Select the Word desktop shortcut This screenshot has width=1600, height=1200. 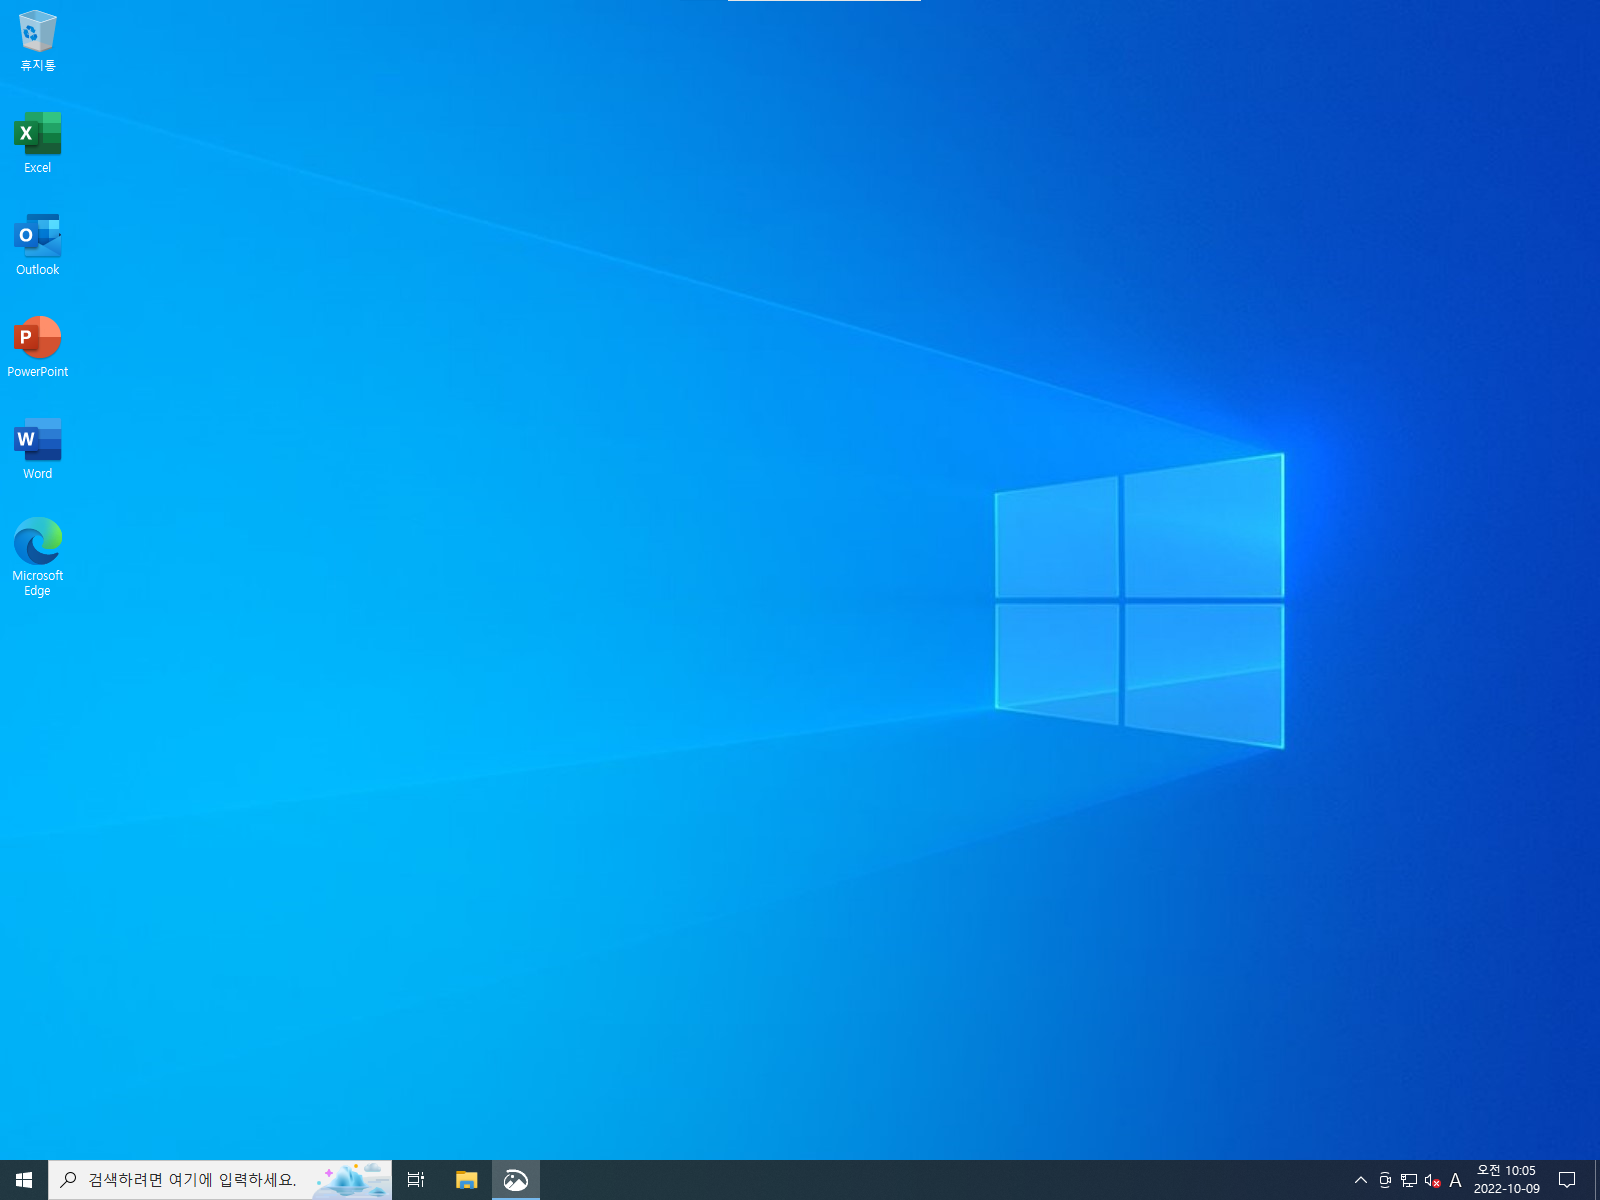click(x=38, y=449)
